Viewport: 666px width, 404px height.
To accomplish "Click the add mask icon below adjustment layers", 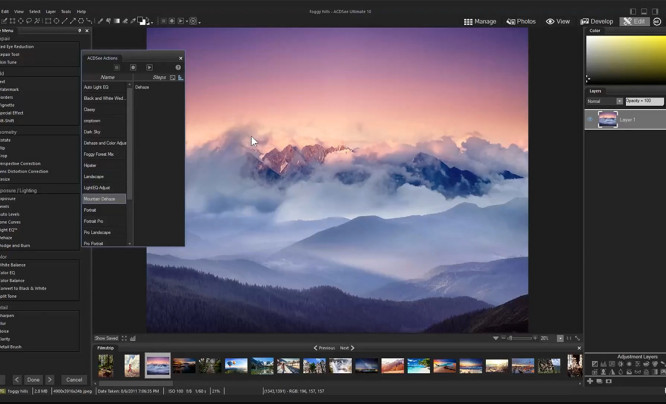I will 609,381.
